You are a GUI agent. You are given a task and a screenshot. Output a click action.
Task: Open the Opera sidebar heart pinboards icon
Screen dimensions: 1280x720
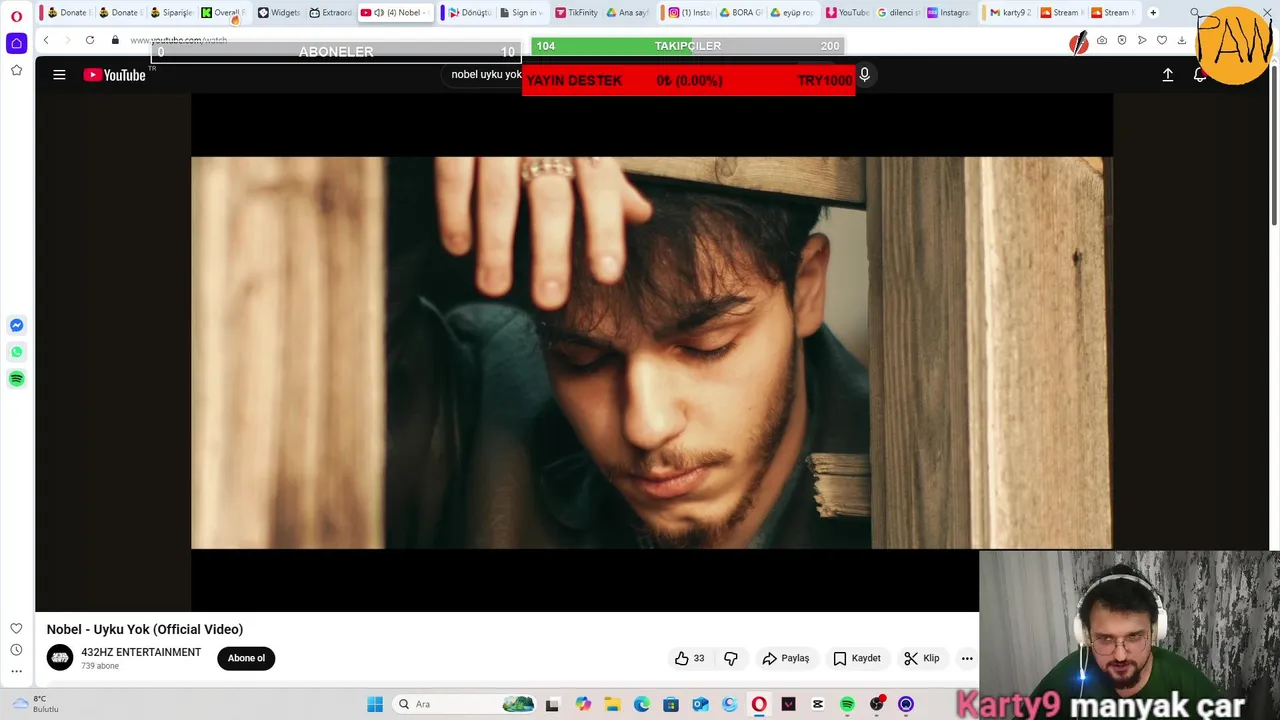[x=16, y=628]
